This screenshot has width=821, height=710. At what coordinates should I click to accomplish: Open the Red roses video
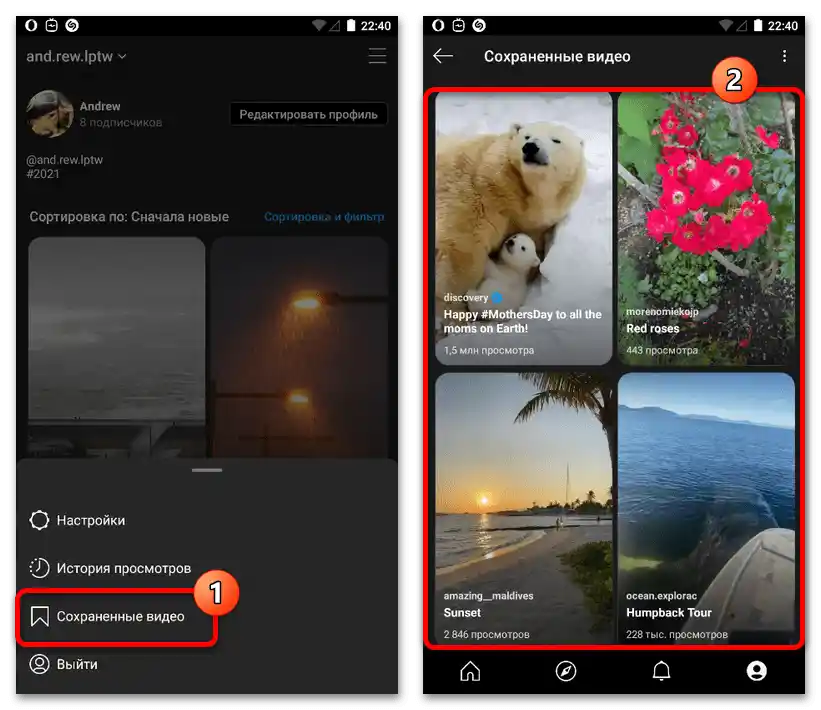pos(706,228)
